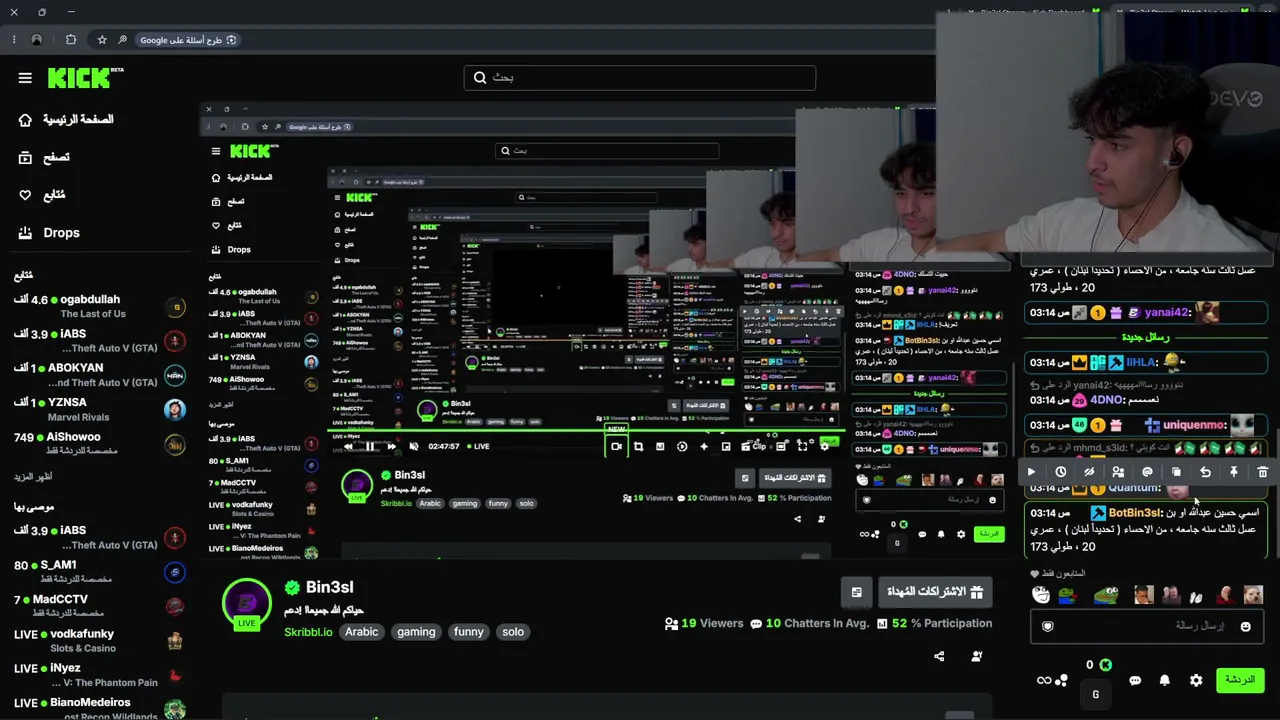Insert the troll face emote from the quick emote row
Image resolution: width=1280 pixels, height=720 pixels.
tap(1041, 596)
